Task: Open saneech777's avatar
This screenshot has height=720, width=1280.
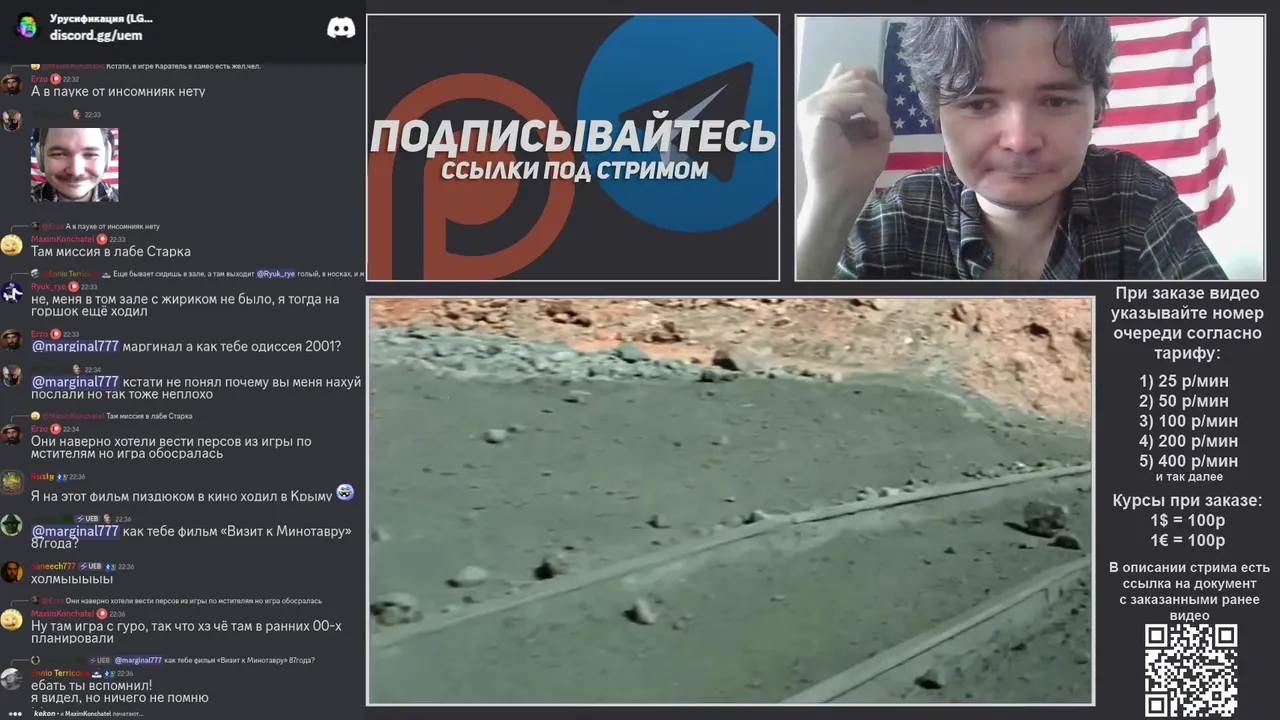Action: coord(12,572)
